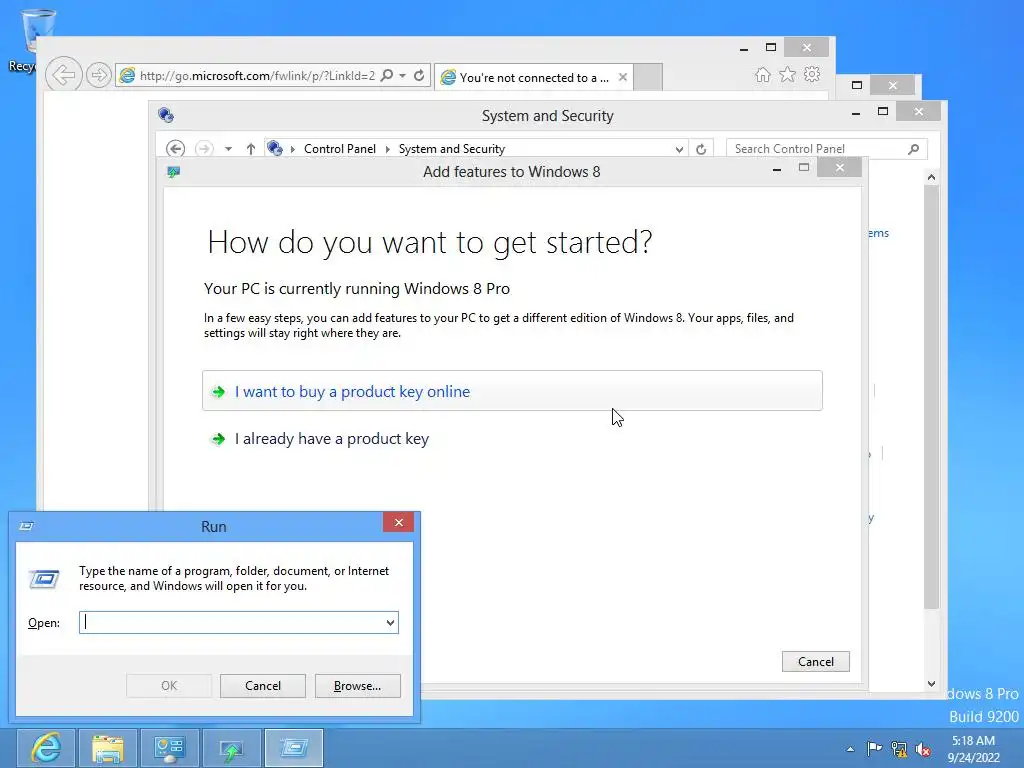Maximize the System and Security window
Viewport: 1024px width, 768px height.
click(x=883, y=112)
